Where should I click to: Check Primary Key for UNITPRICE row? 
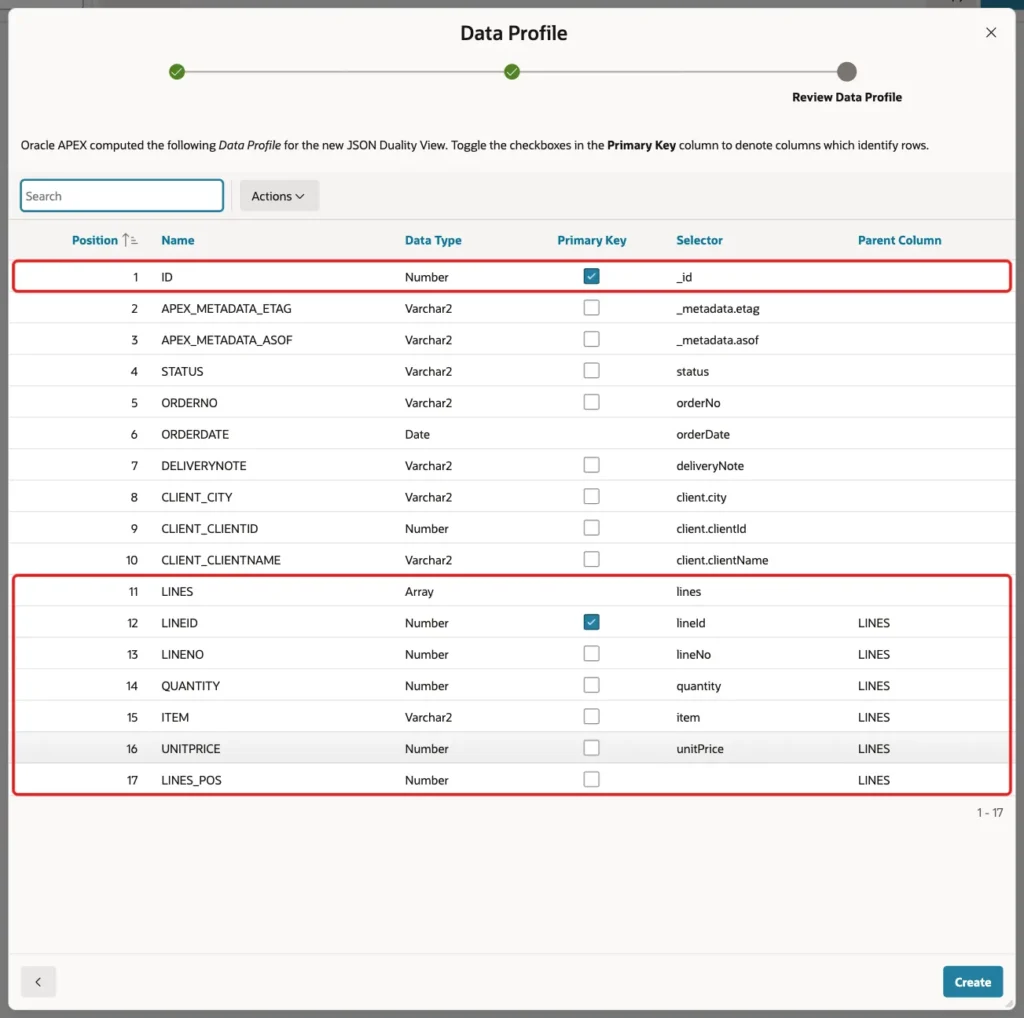591,748
